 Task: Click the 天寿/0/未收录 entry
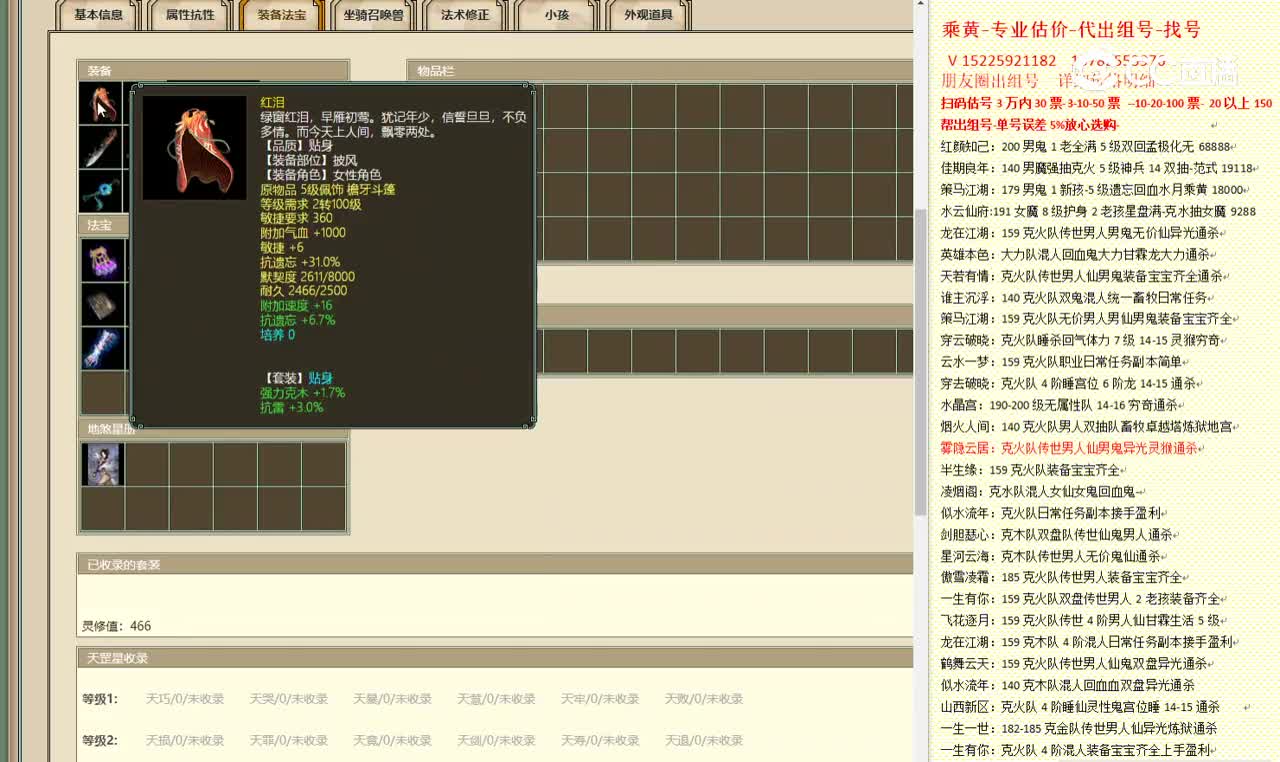tap(600, 741)
